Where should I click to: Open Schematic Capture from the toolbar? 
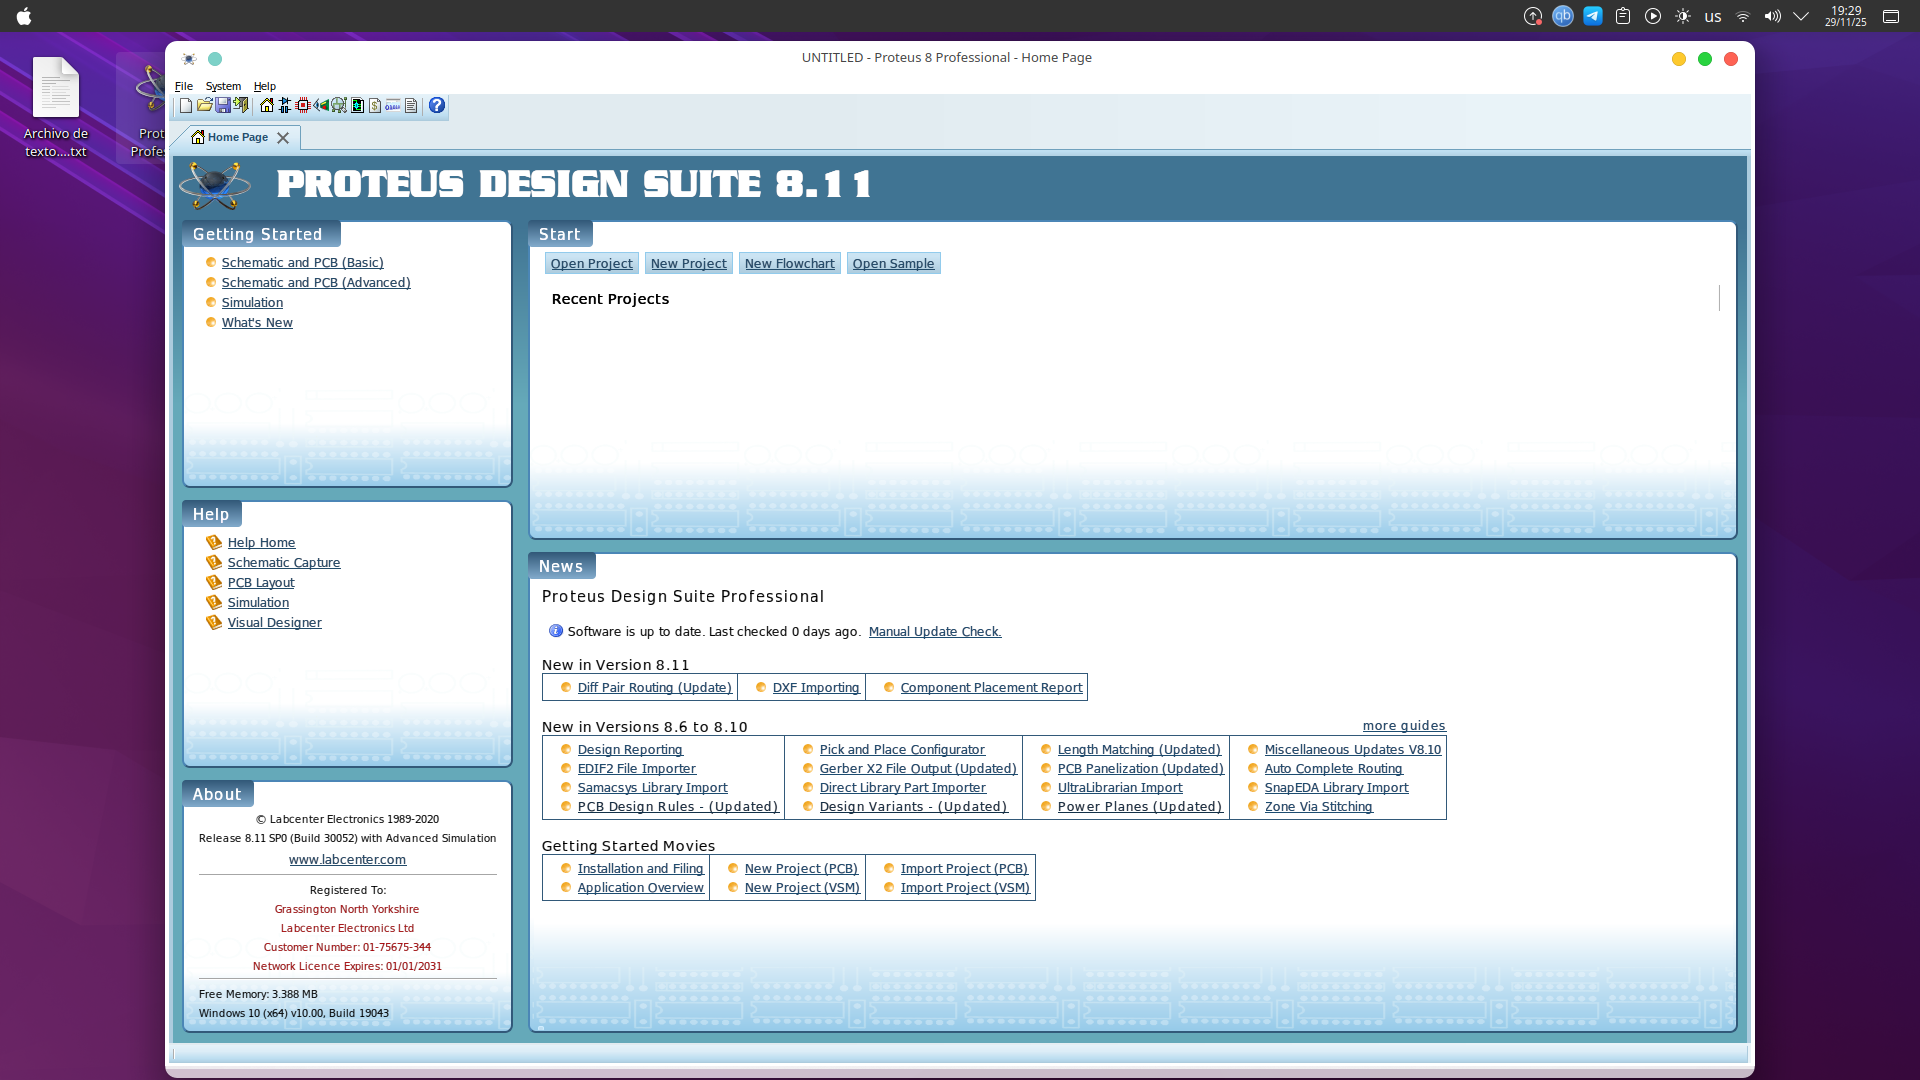pos(285,106)
